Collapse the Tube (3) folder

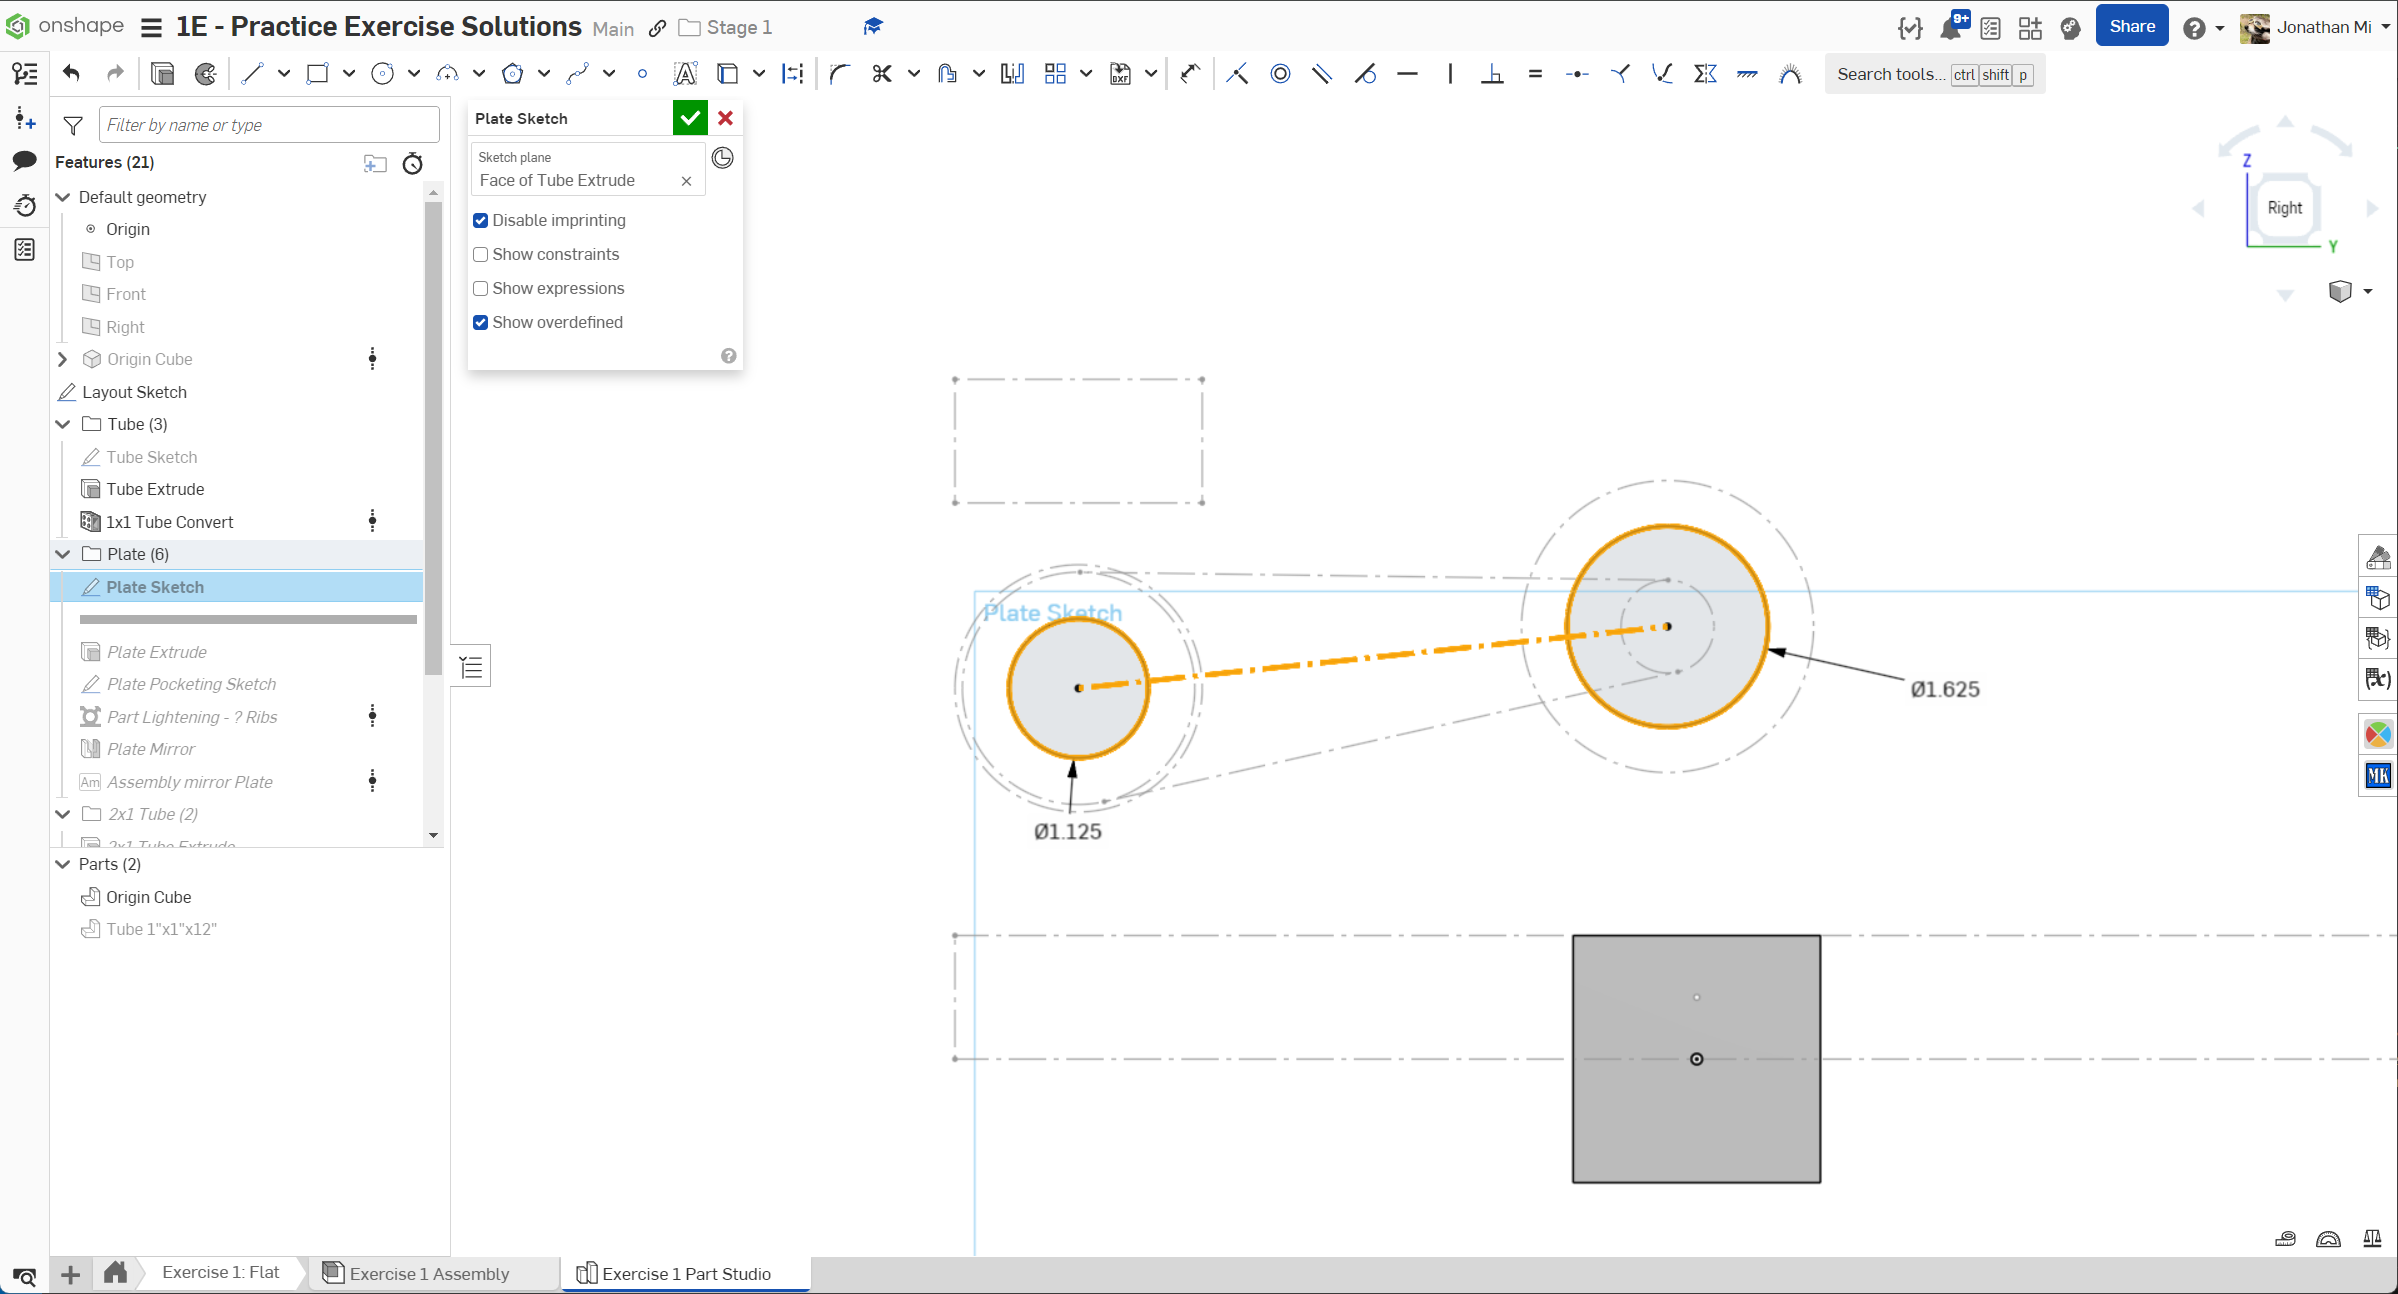tap(63, 424)
